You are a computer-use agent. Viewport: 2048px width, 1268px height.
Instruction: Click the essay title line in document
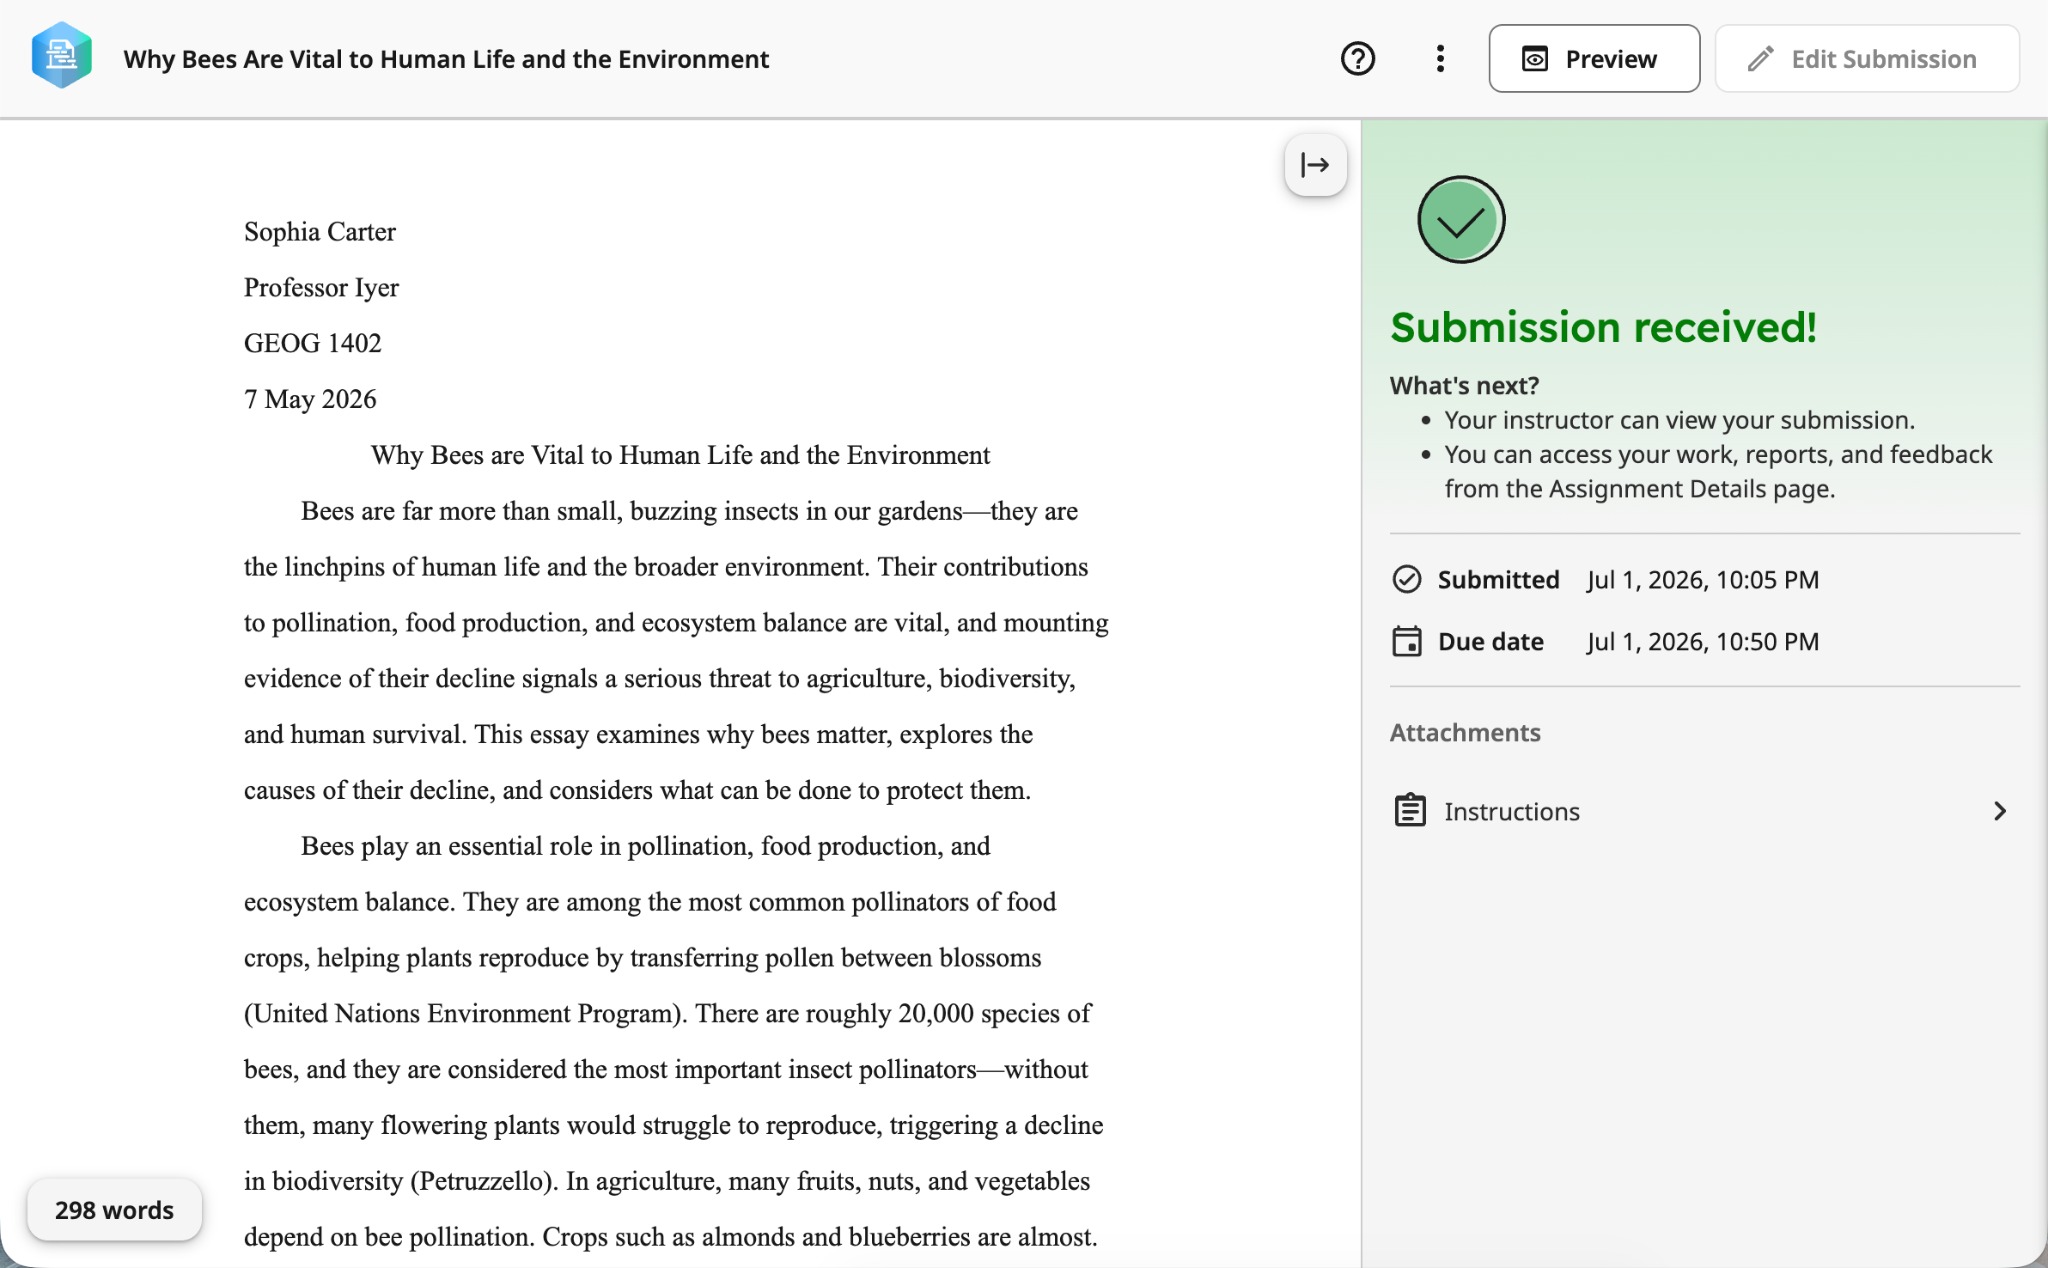(680, 455)
